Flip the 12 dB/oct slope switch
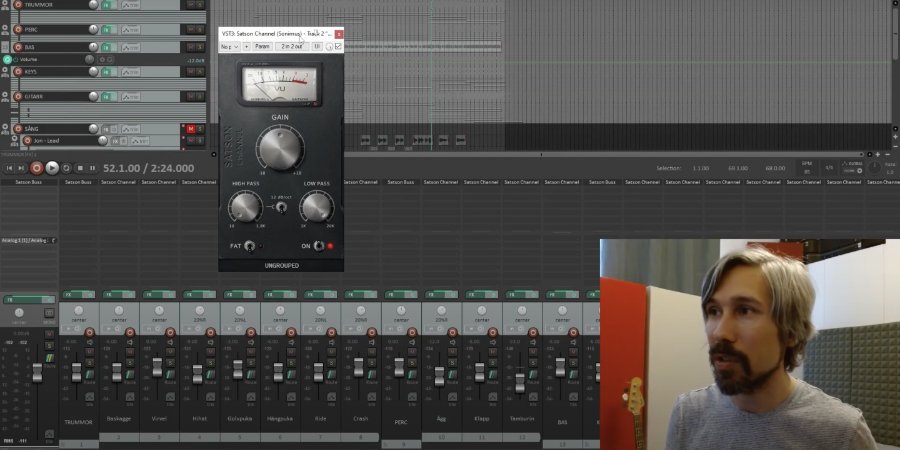 (281, 207)
